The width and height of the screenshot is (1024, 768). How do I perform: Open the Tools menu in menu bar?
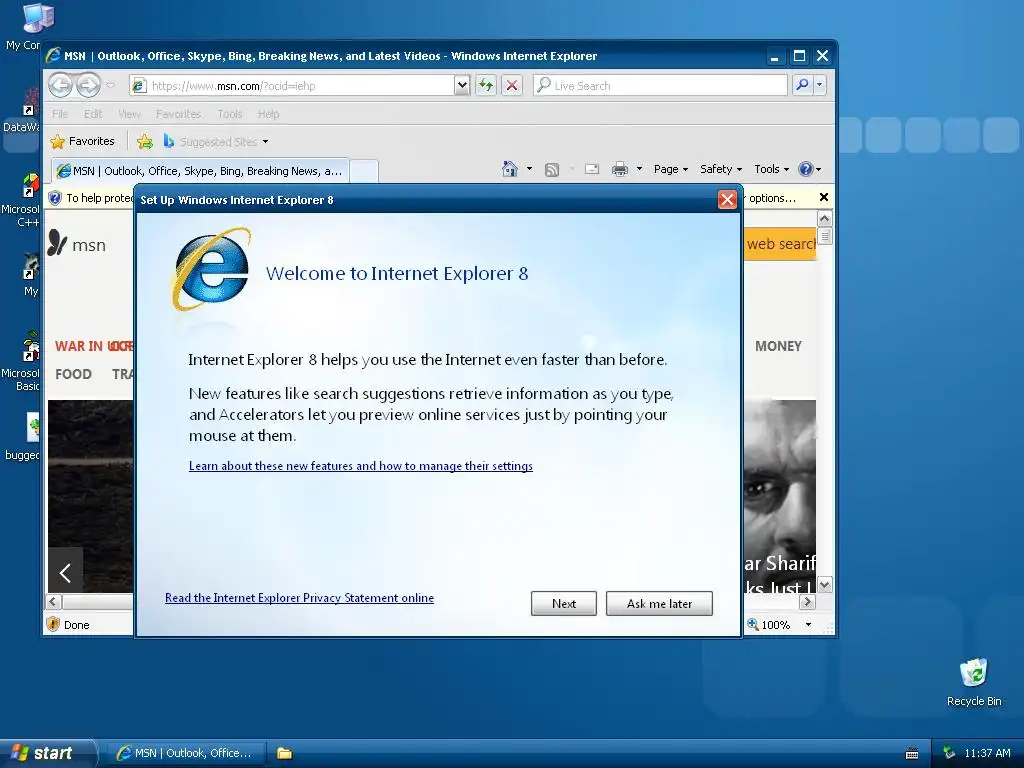click(230, 114)
